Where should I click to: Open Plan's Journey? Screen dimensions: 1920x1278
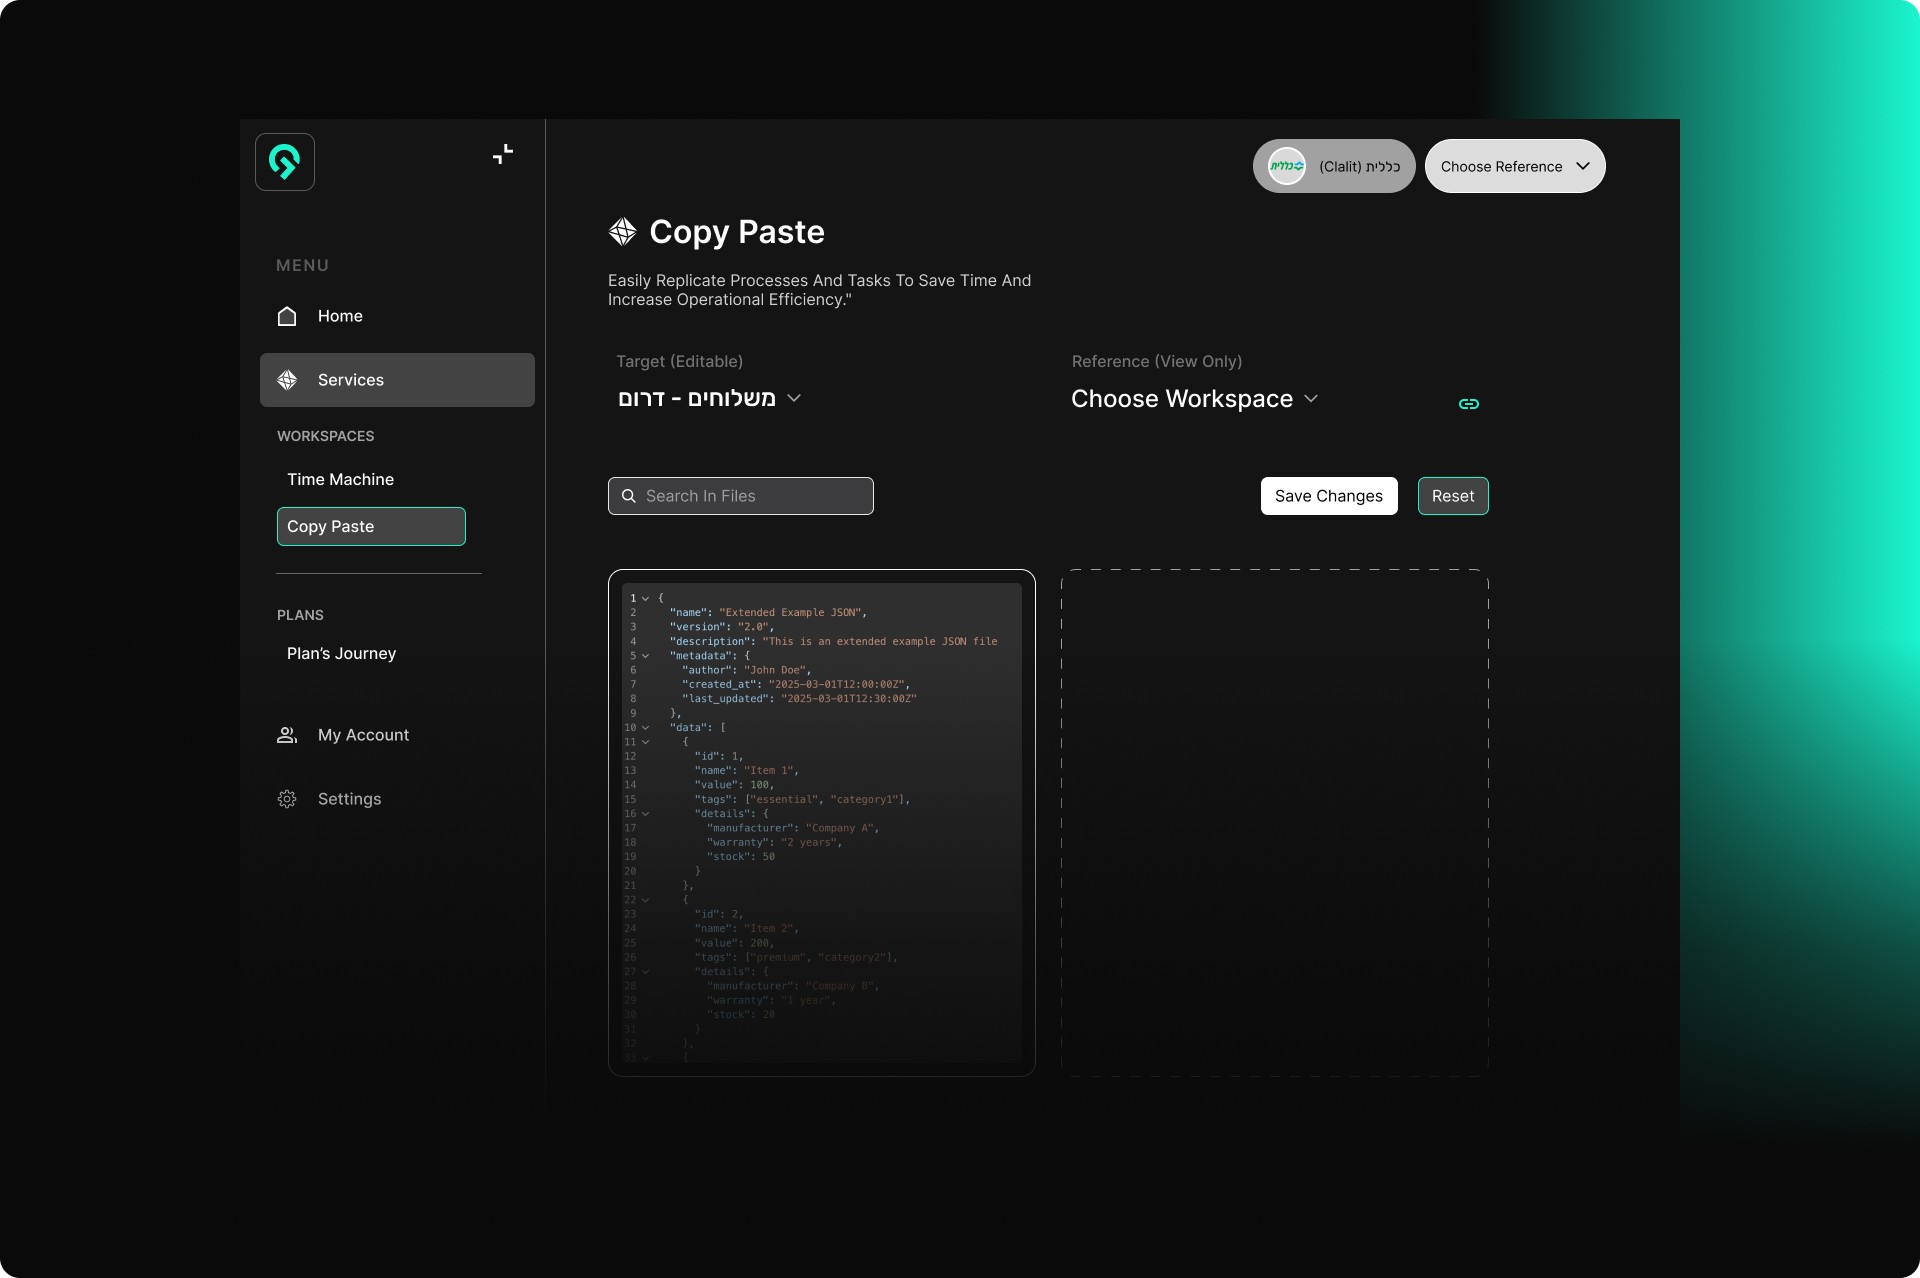(341, 653)
